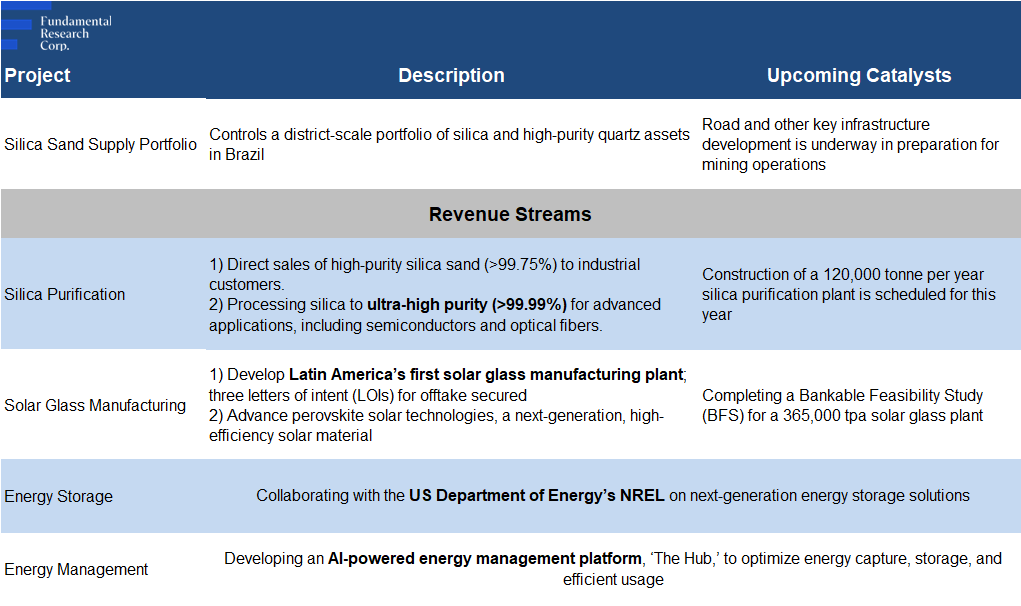This screenshot has width=1021, height=606.
Task: Click the AI-powered energy management platform text
Action: (x=484, y=558)
